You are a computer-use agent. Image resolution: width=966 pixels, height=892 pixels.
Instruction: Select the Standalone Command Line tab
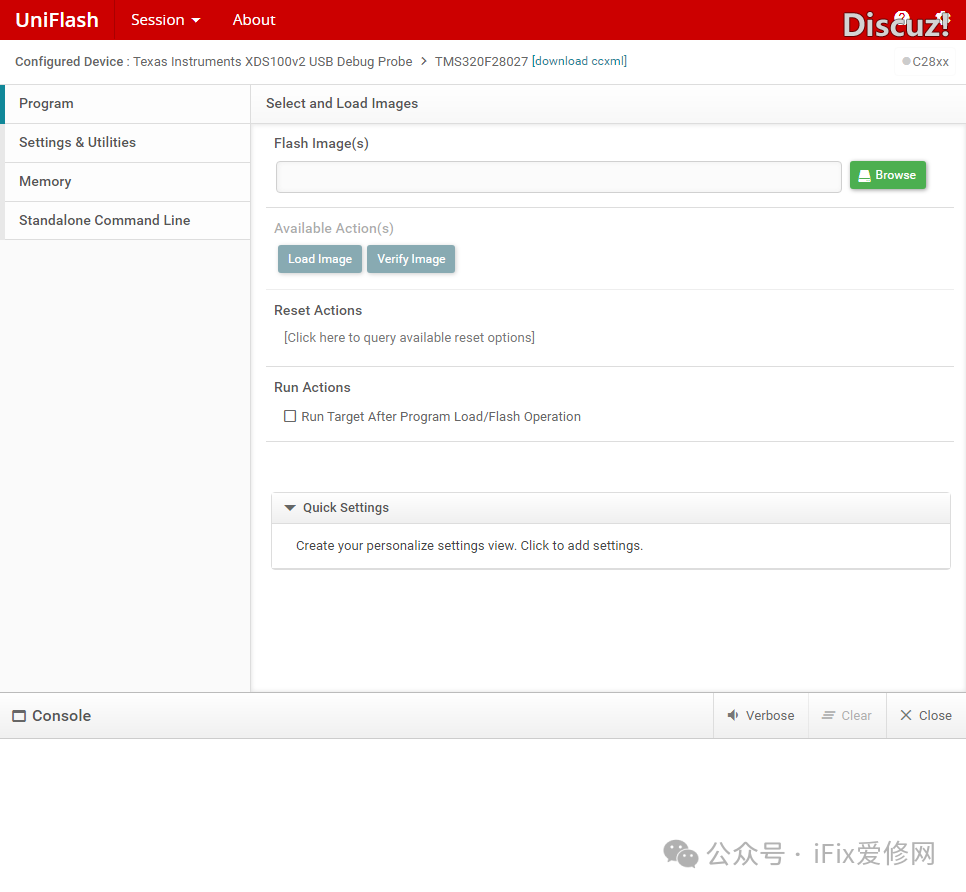point(104,221)
